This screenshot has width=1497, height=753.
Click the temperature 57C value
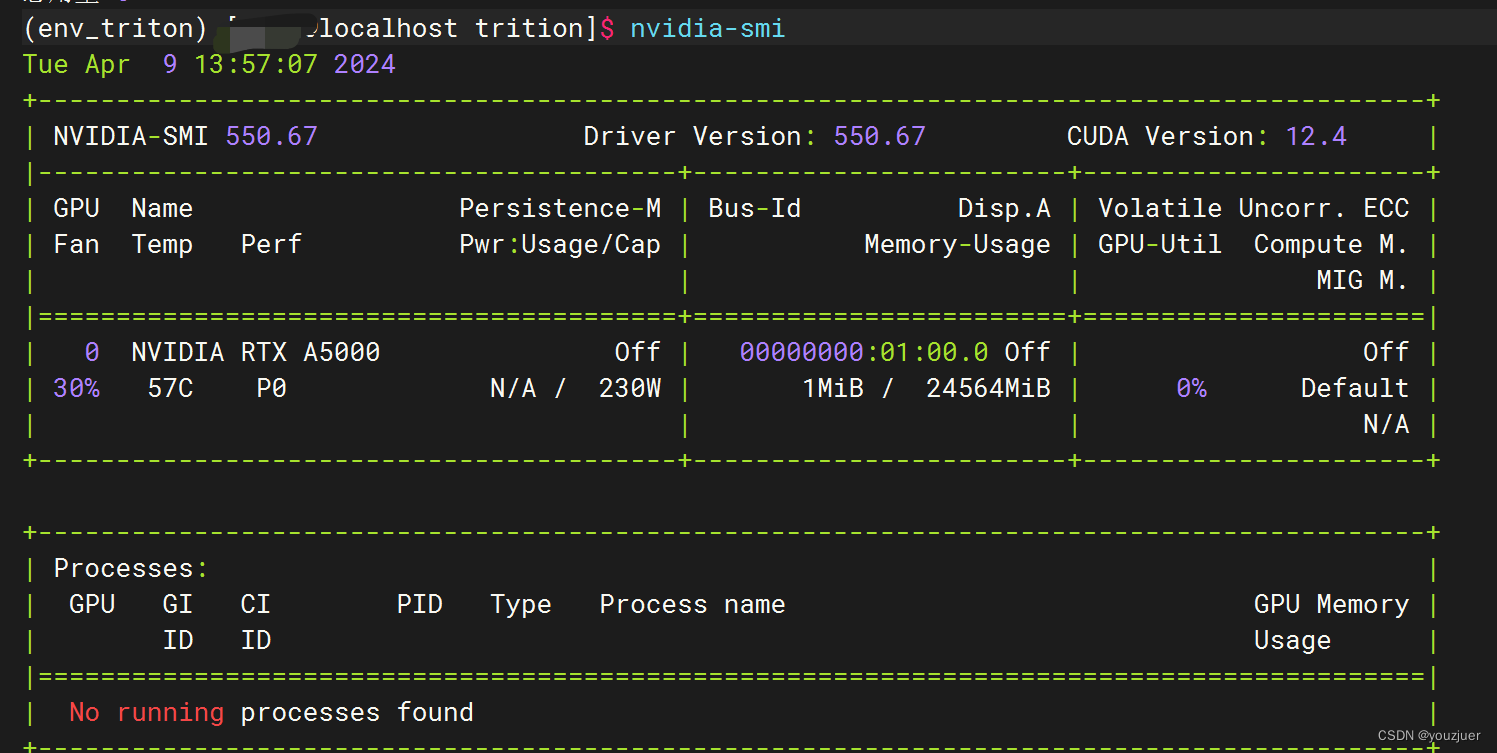(170, 388)
